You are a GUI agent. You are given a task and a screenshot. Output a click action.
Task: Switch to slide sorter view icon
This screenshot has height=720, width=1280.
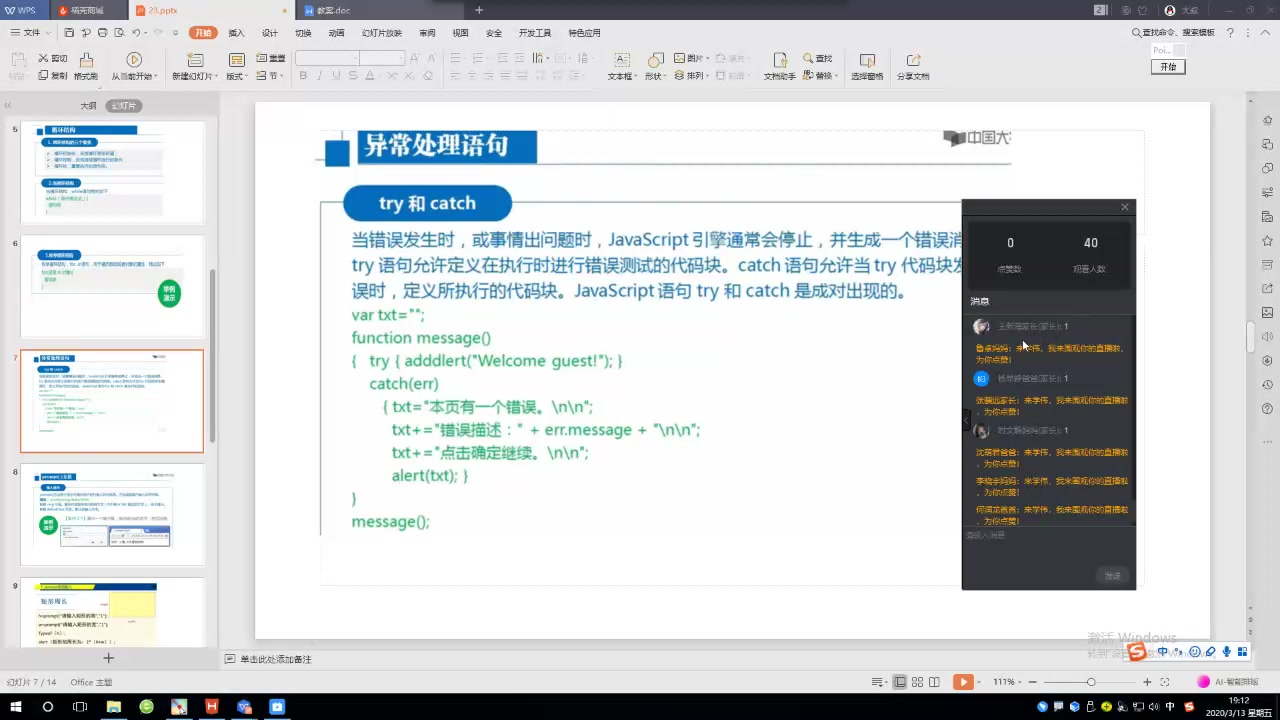(917, 682)
